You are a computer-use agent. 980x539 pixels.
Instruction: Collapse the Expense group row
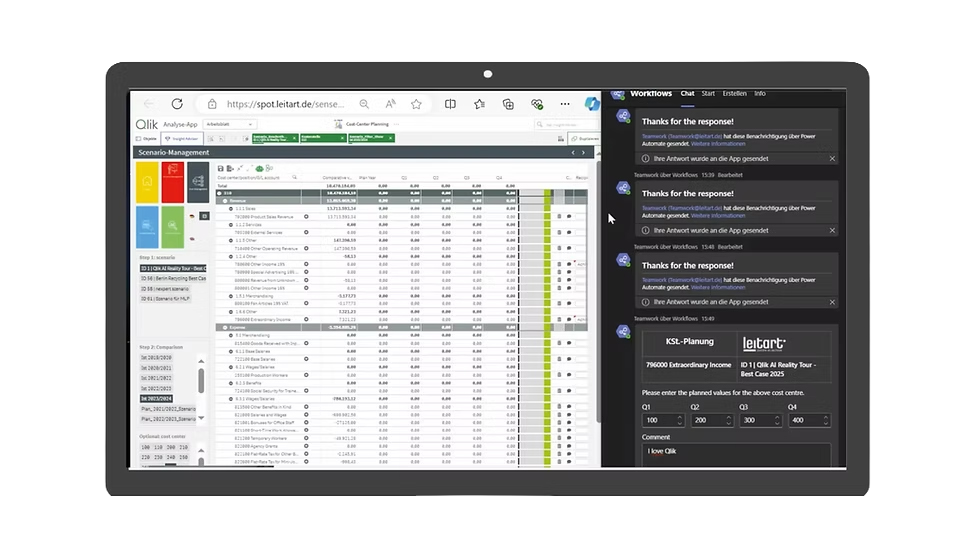point(222,327)
